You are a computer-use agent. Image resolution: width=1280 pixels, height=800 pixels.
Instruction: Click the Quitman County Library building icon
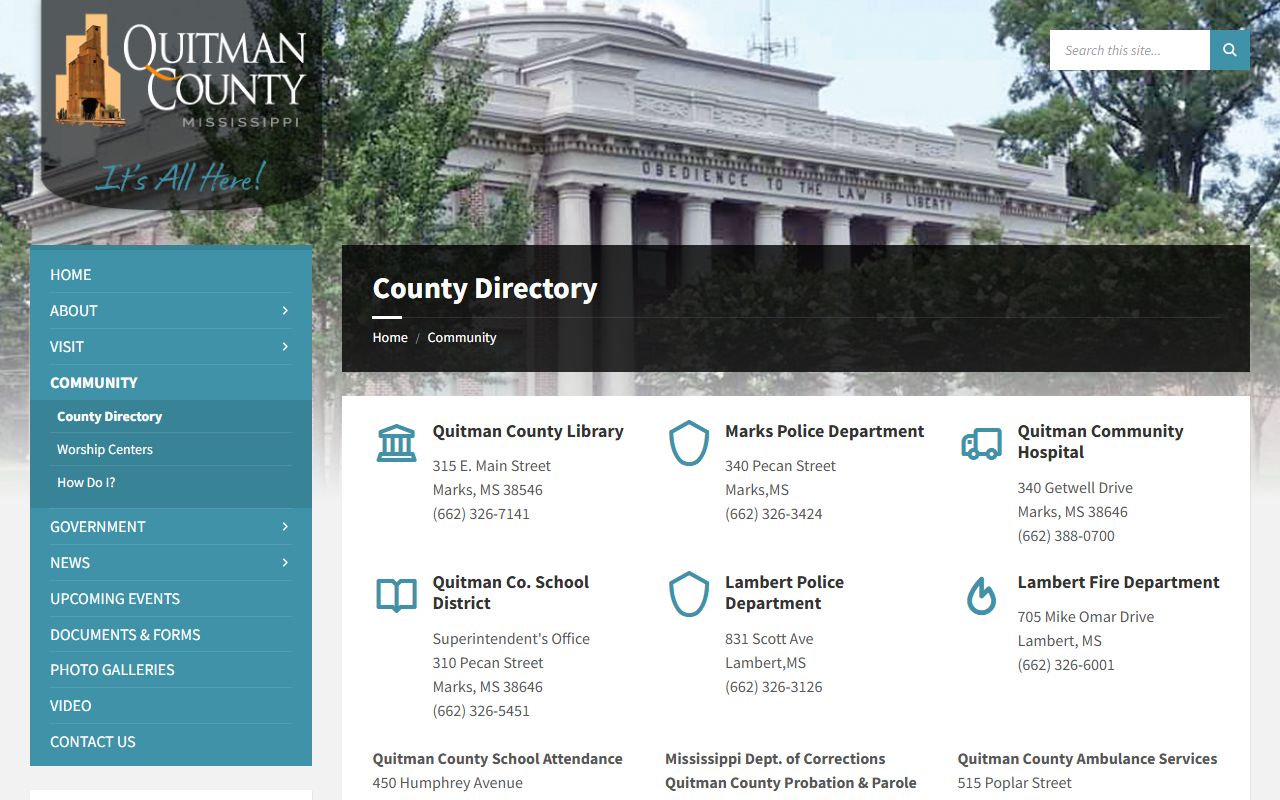[x=397, y=443]
